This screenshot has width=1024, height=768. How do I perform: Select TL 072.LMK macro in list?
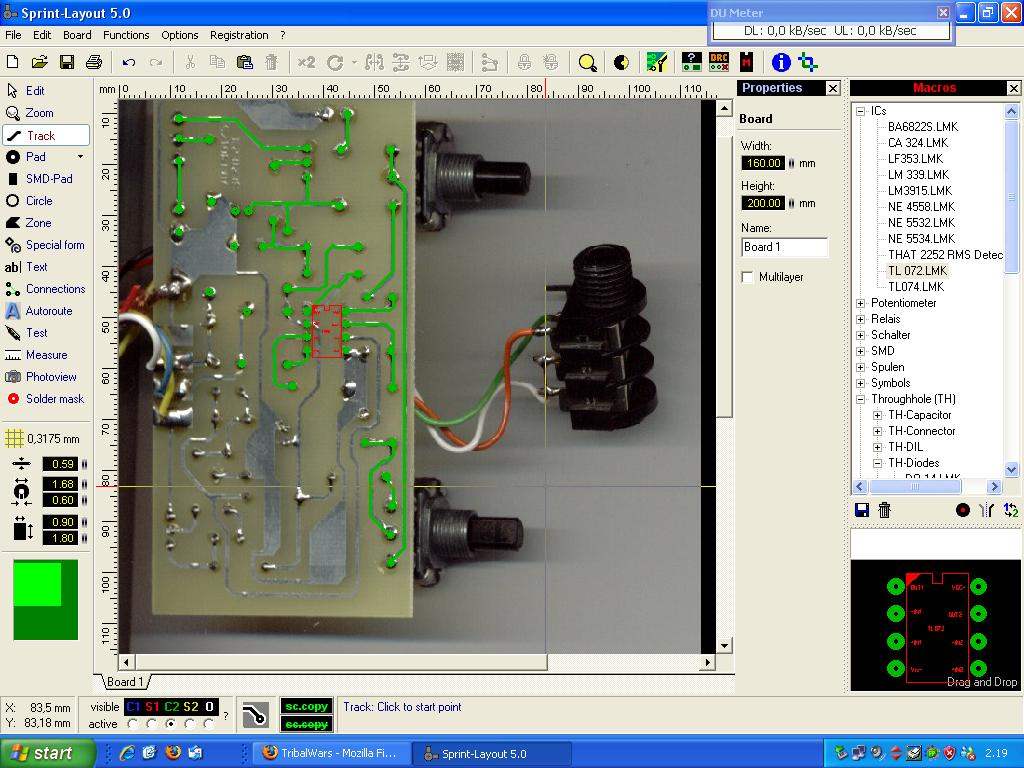(917, 271)
